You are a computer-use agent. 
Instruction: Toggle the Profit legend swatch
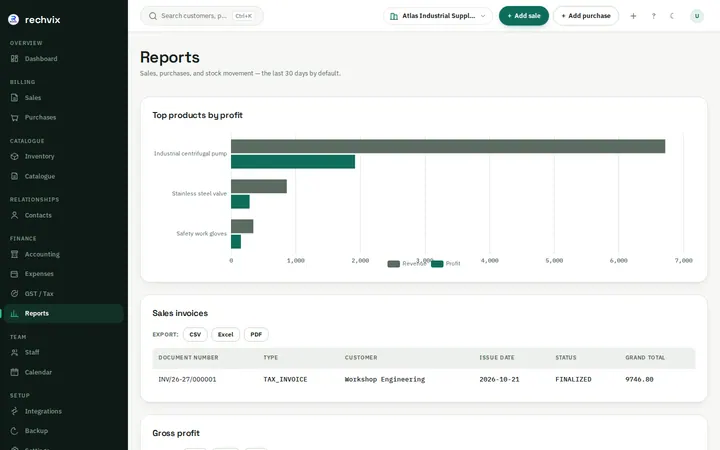(x=437, y=264)
